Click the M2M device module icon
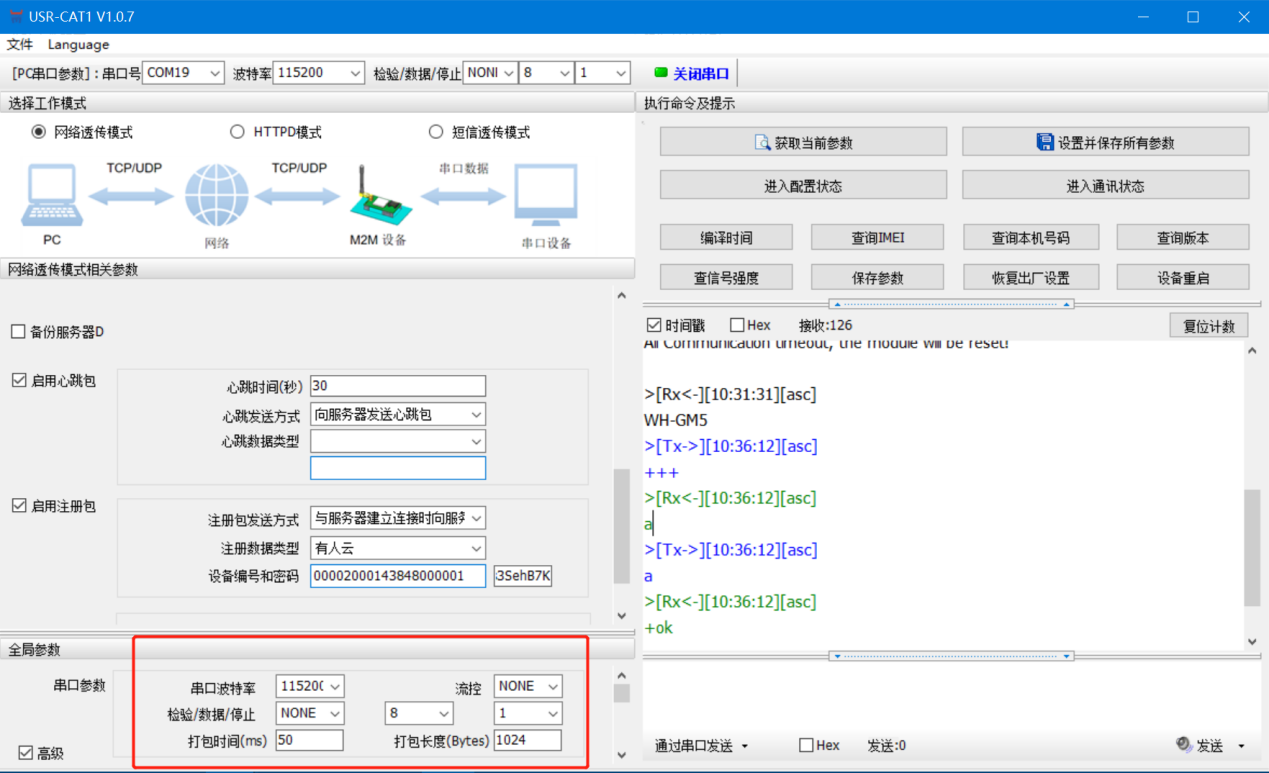1269x773 pixels. pyautogui.click(x=377, y=200)
